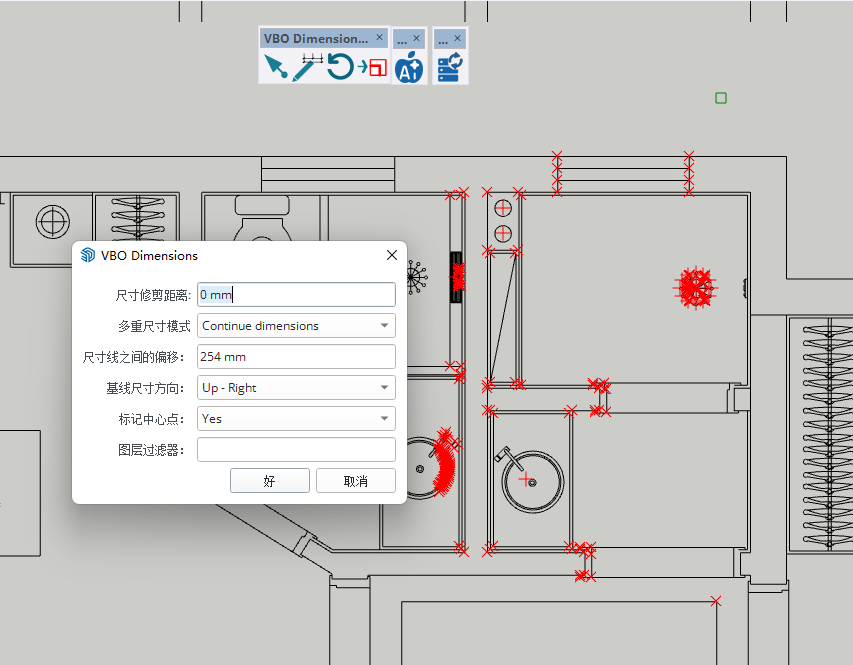Close the VBO Dimension toolbar
The image size is (853, 665).
379,38
